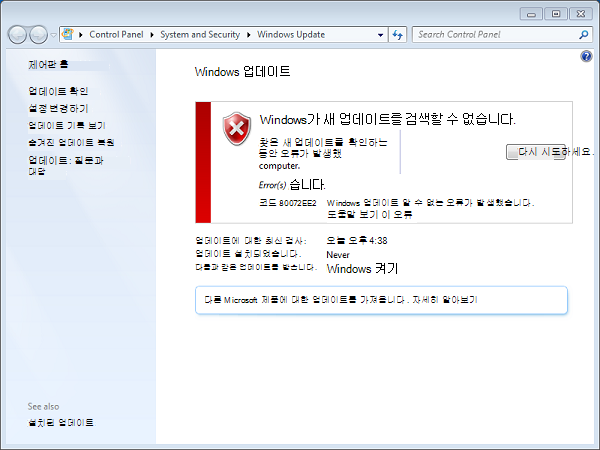
Task: Open address bar history dropdown
Action: click(380, 35)
